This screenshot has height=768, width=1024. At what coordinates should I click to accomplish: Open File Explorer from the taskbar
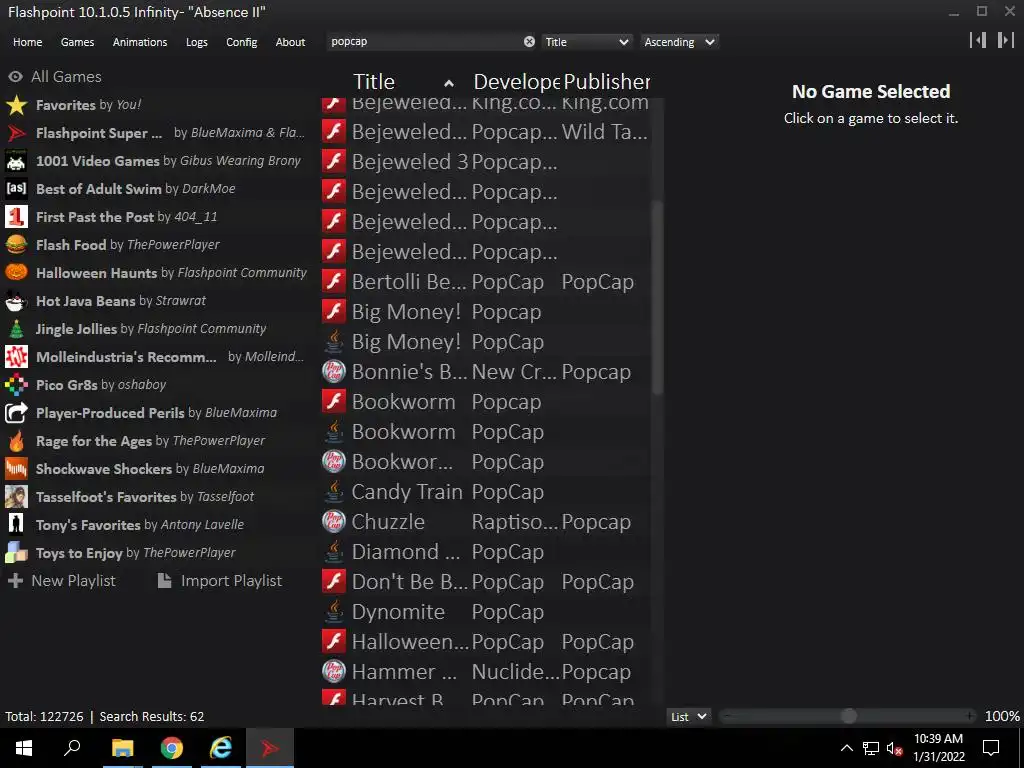(122, 748)
